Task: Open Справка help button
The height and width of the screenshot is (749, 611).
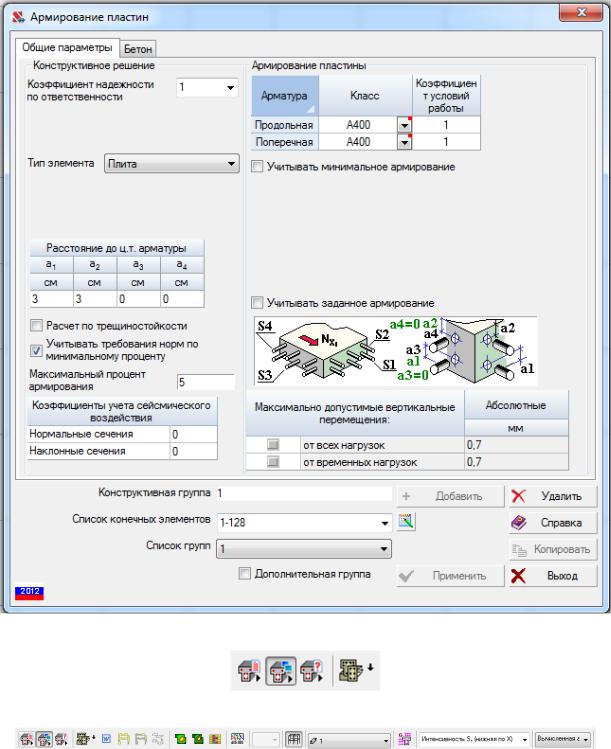Action: click(x=553, y=523)
